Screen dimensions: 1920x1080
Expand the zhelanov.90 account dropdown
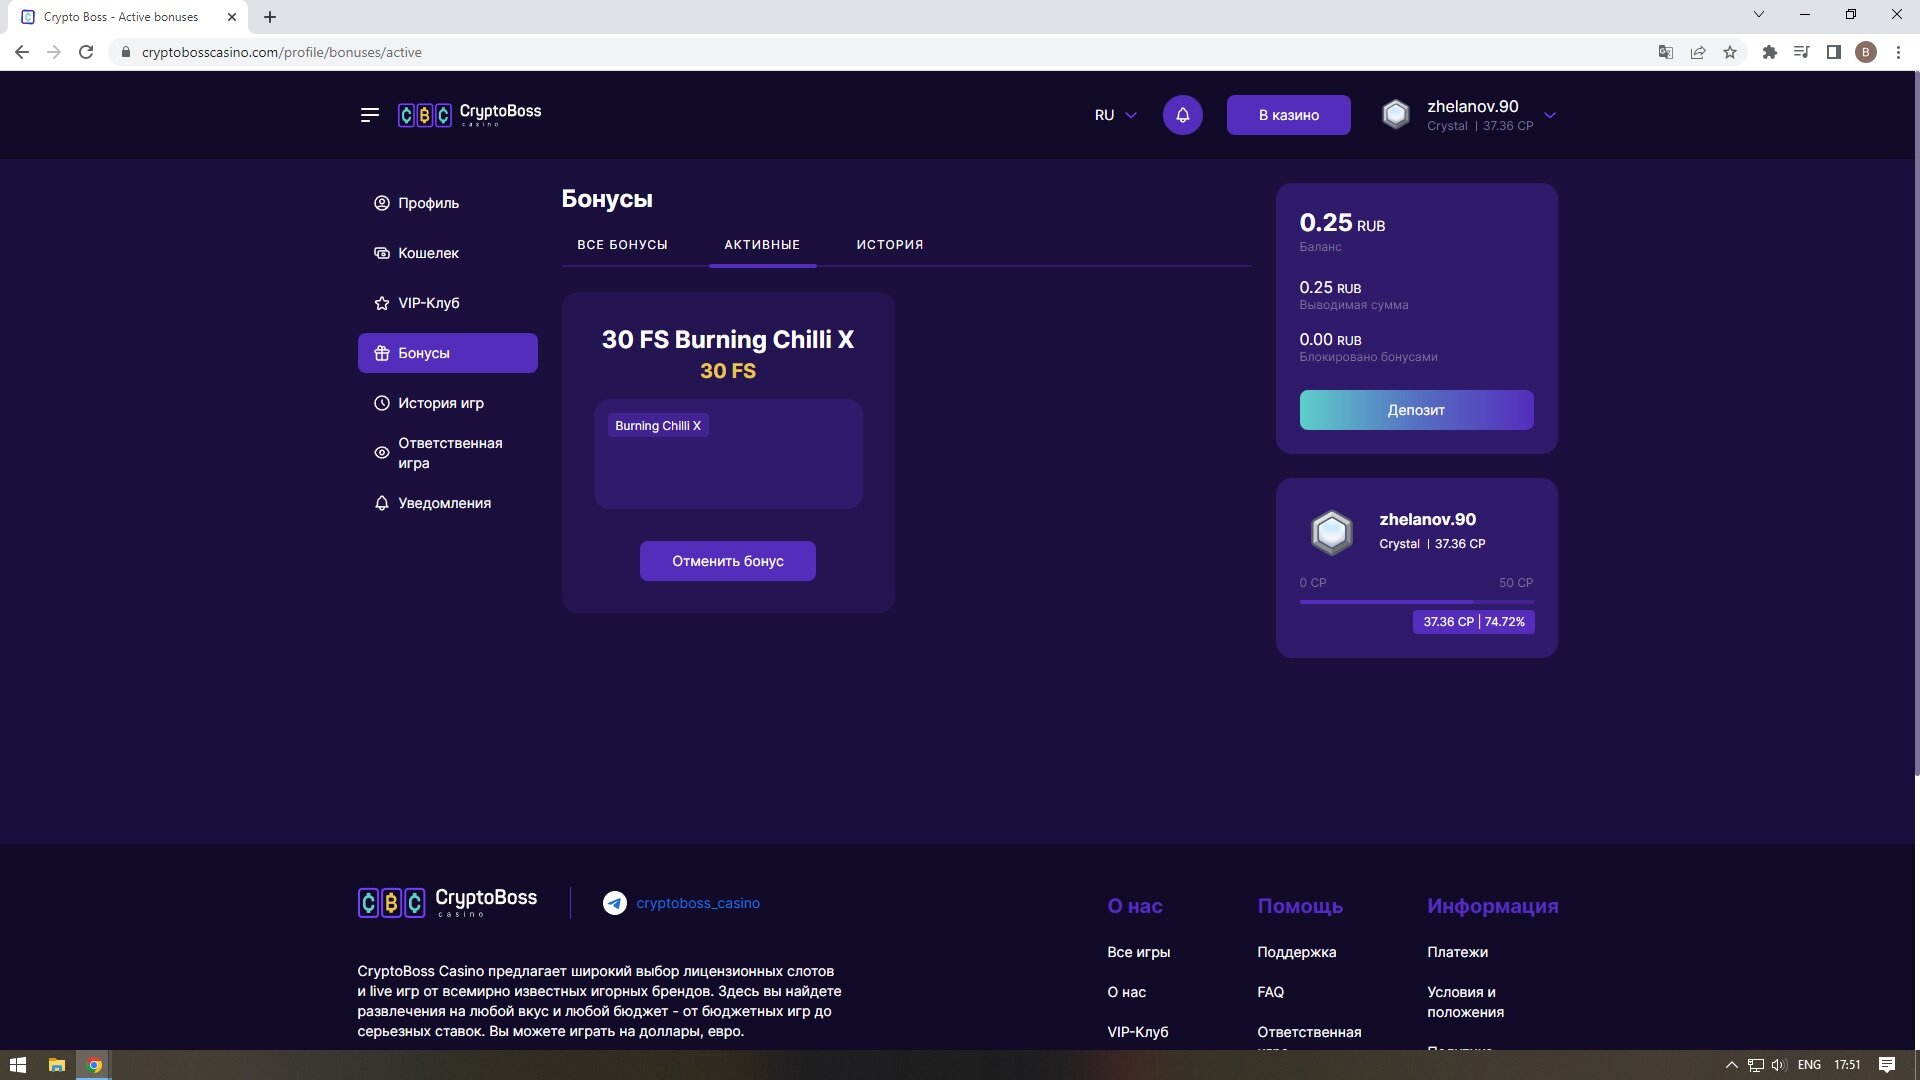[x=1549, y=115]
